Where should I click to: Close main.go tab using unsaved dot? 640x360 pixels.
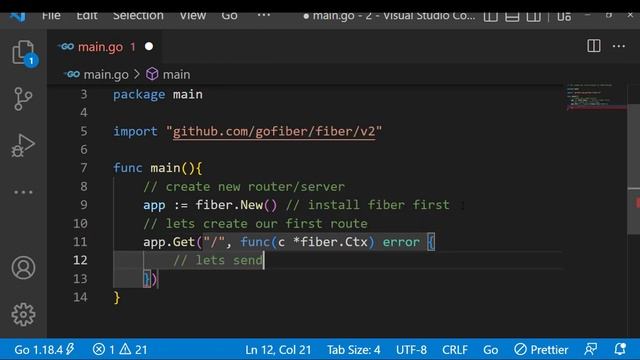pyautogui.click(x=149, y=47)
